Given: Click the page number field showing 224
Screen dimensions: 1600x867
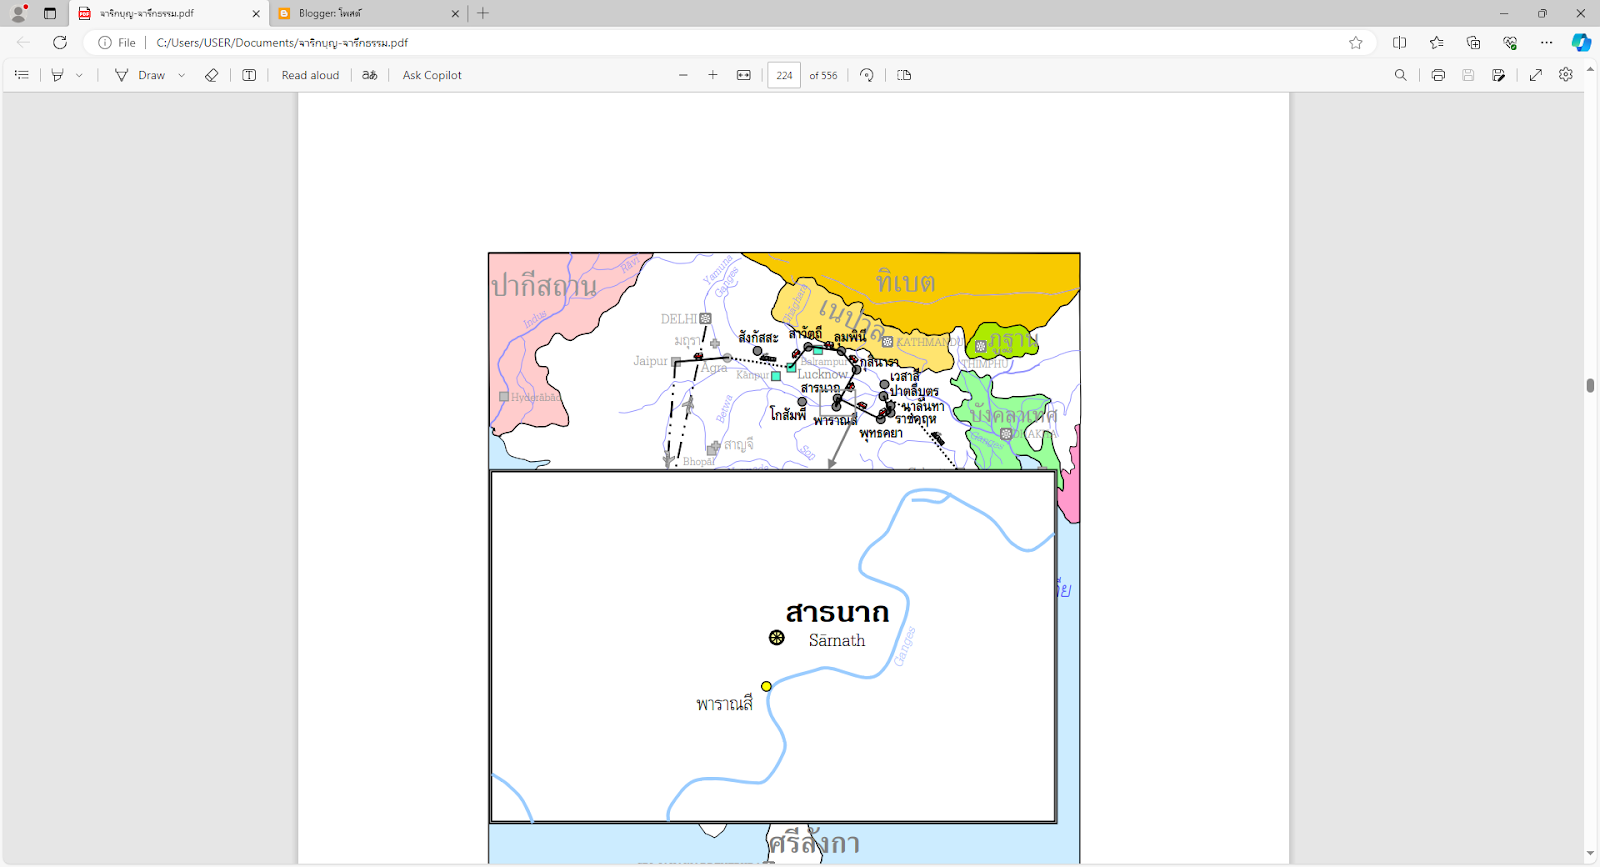Looking at the screenshot, I should click(x=784, y=75).
